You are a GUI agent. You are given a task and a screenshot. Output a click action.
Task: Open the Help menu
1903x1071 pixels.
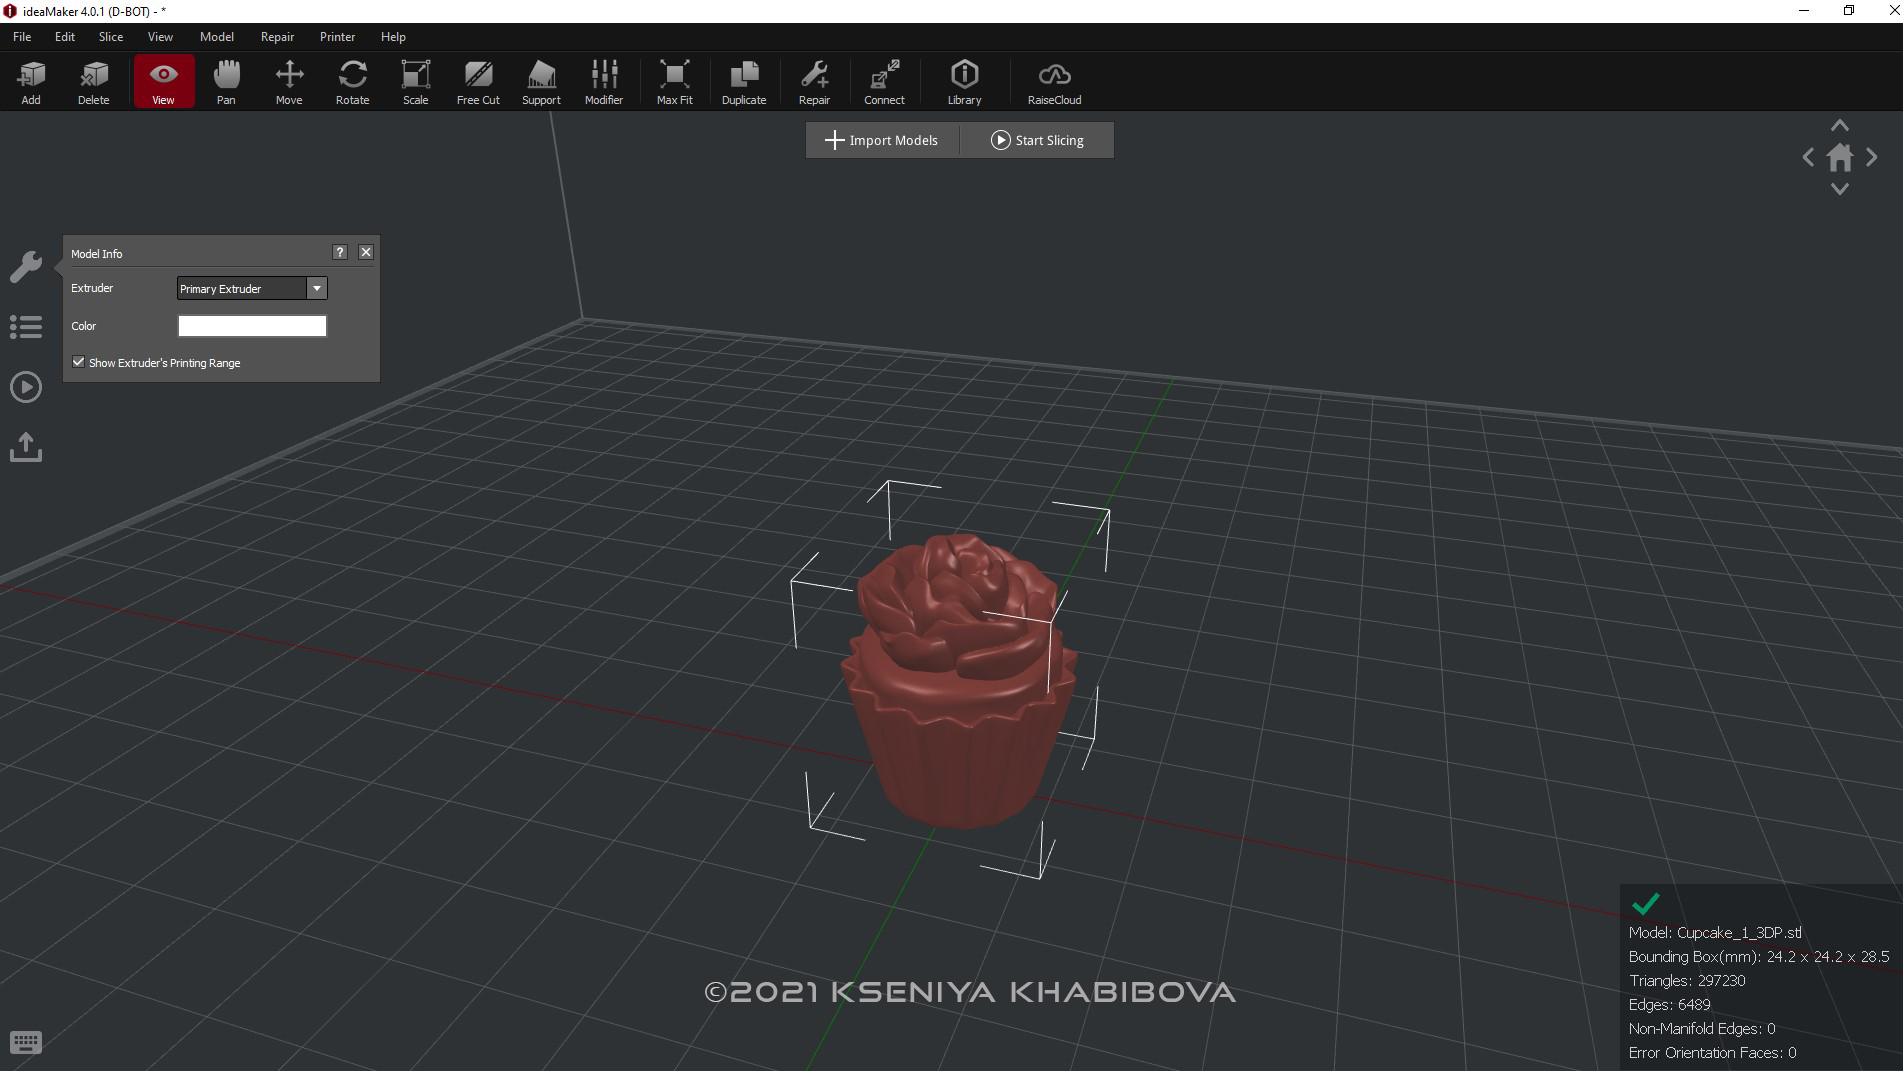(x=393, y=37)
